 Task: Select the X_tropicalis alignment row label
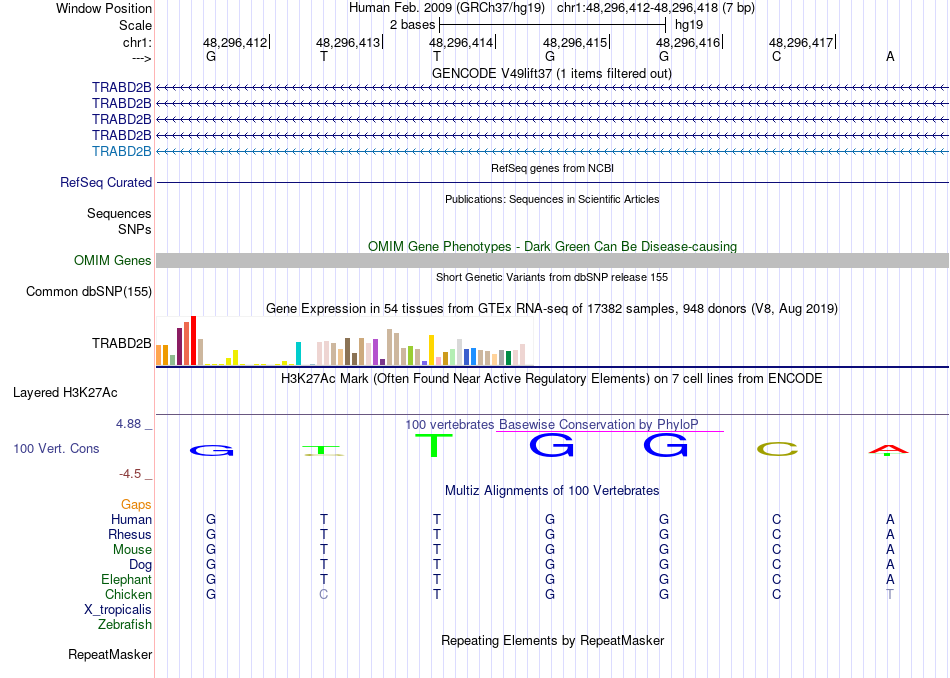click(118, 610)
